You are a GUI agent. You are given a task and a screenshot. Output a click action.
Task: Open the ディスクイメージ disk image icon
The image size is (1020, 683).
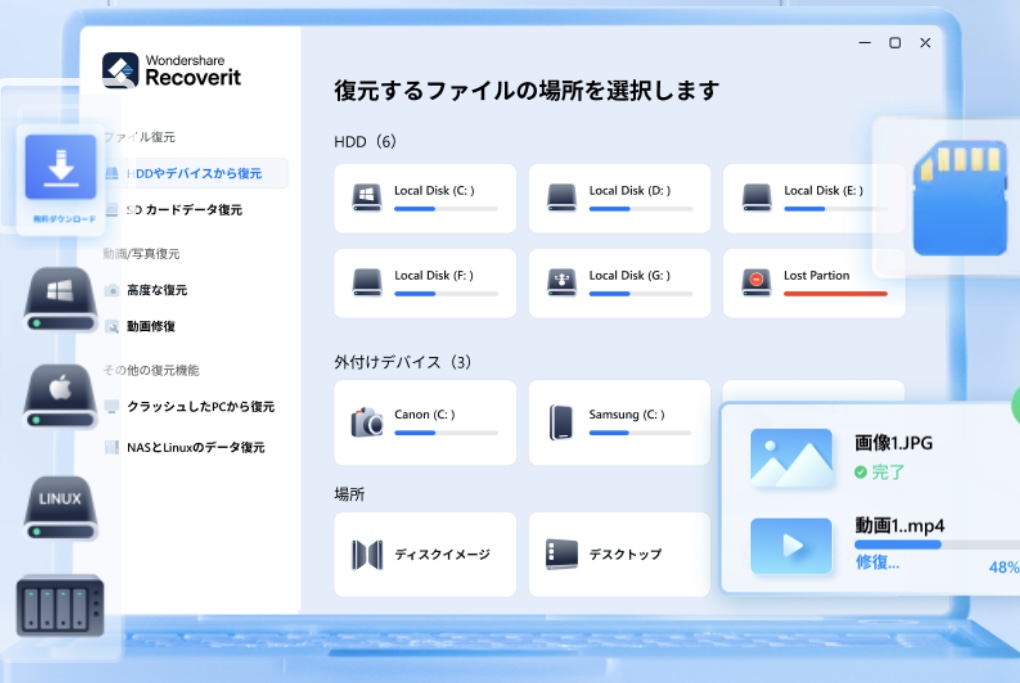368,554
